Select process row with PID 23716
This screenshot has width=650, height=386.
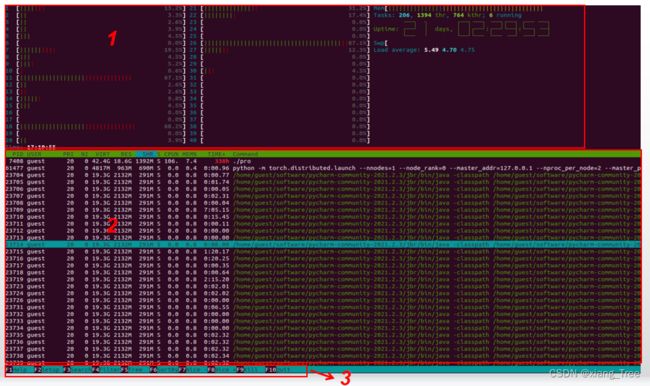pyautogui.click(x=323, y=259)
